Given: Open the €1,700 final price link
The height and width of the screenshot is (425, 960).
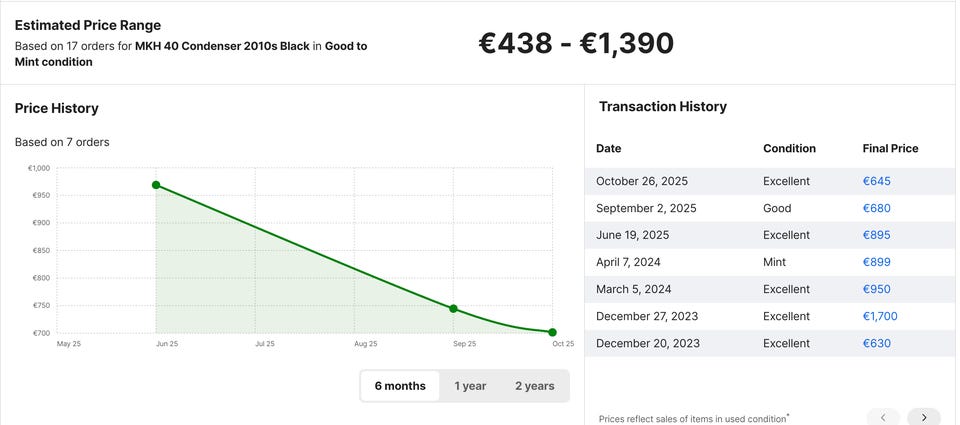Looking at the screenshot, I should click(x=880, y=316).
